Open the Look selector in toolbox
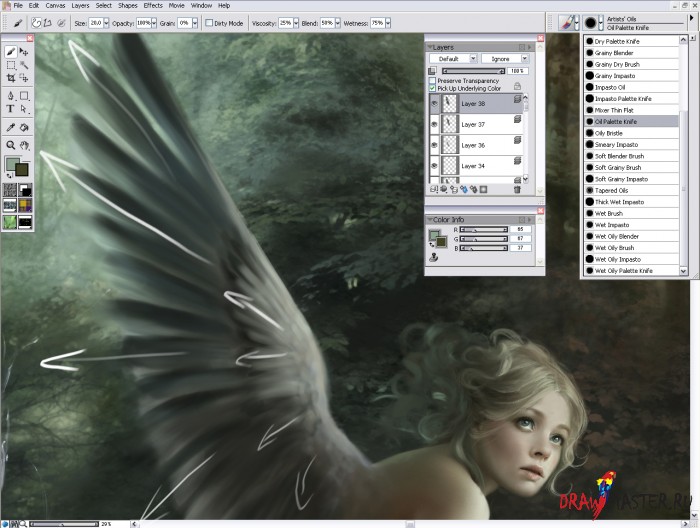 (x=10, y=222)
